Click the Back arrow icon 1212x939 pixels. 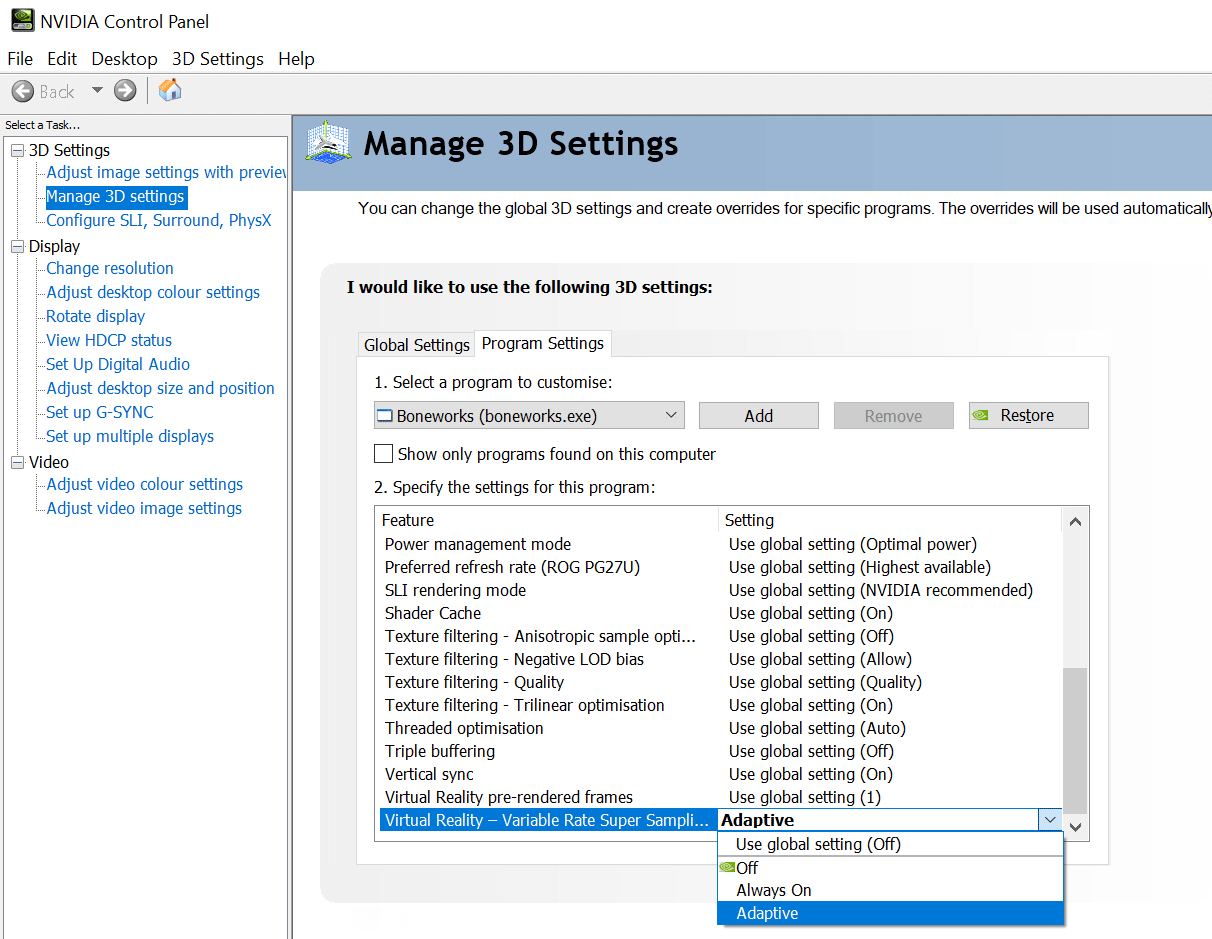[x=23, y=91]
